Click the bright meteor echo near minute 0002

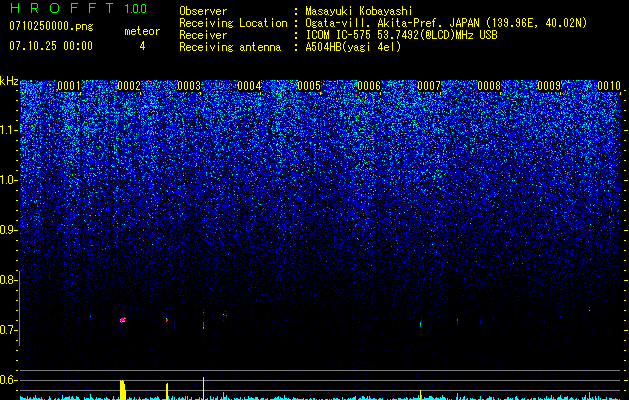tap(123, 320)
